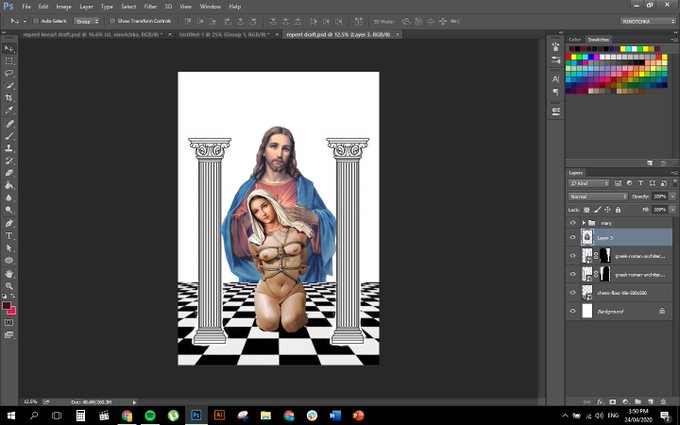This screenshot has width=680, height=425.
Task: Open the Normal blend mode dropdown
Action: [x=598, y=196]
